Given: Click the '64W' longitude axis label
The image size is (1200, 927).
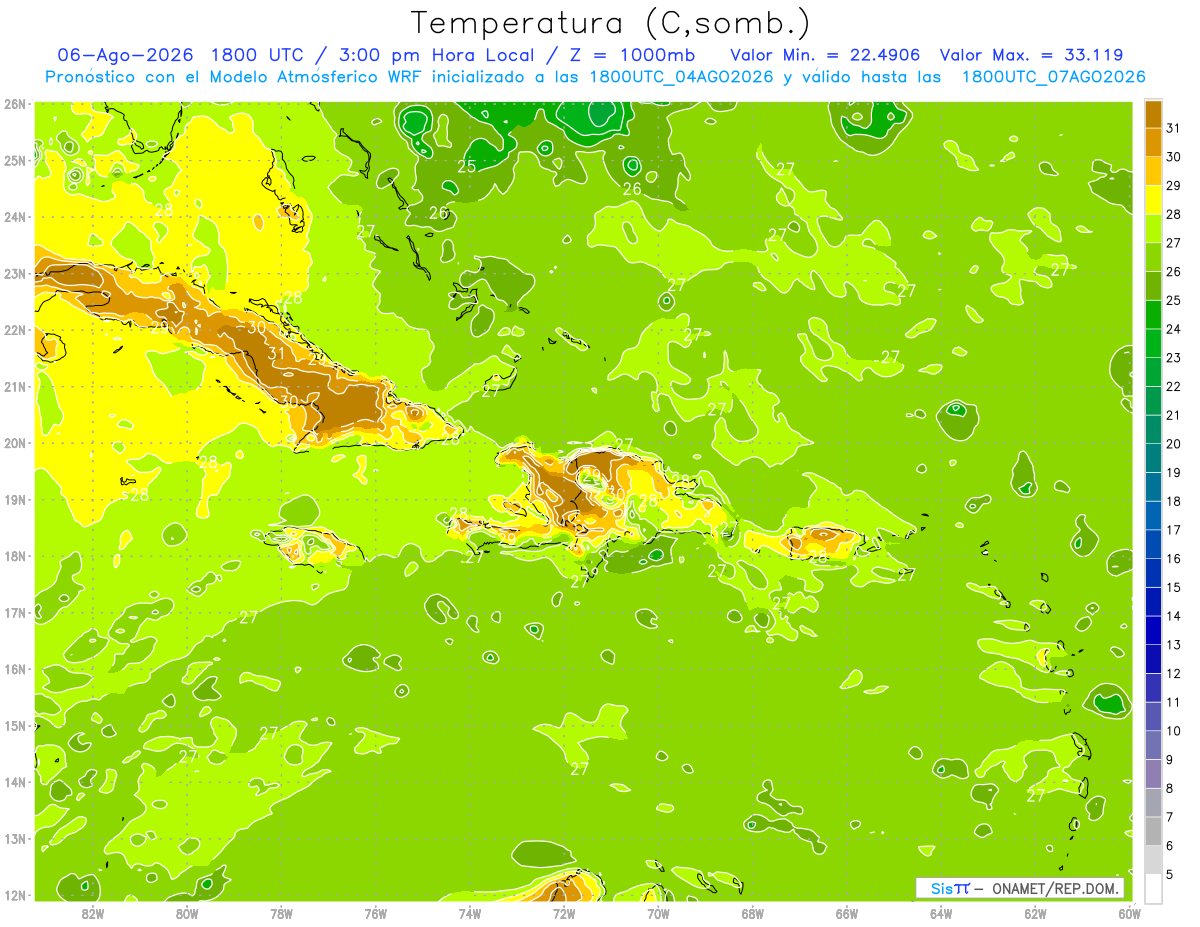Looking at the screenshot, I should pyautogui.click(x=941, y=913).
